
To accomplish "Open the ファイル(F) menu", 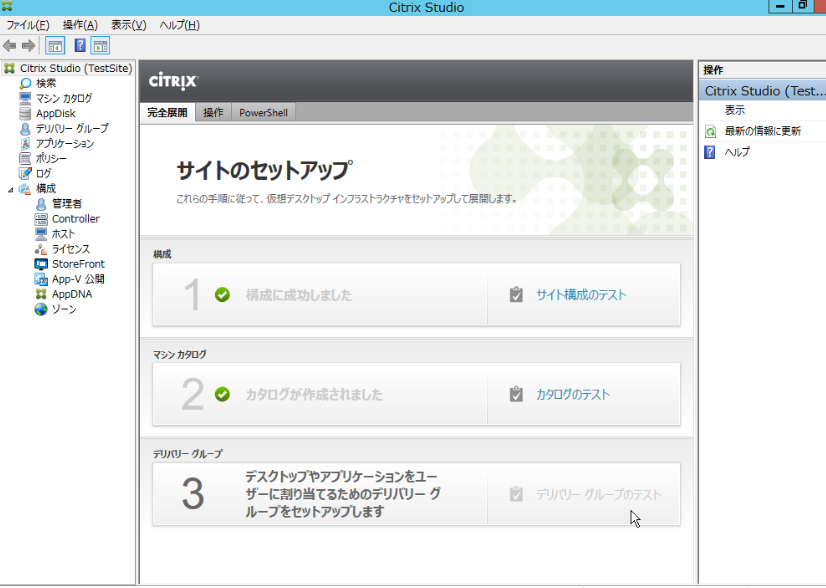I will pos(27,25).
